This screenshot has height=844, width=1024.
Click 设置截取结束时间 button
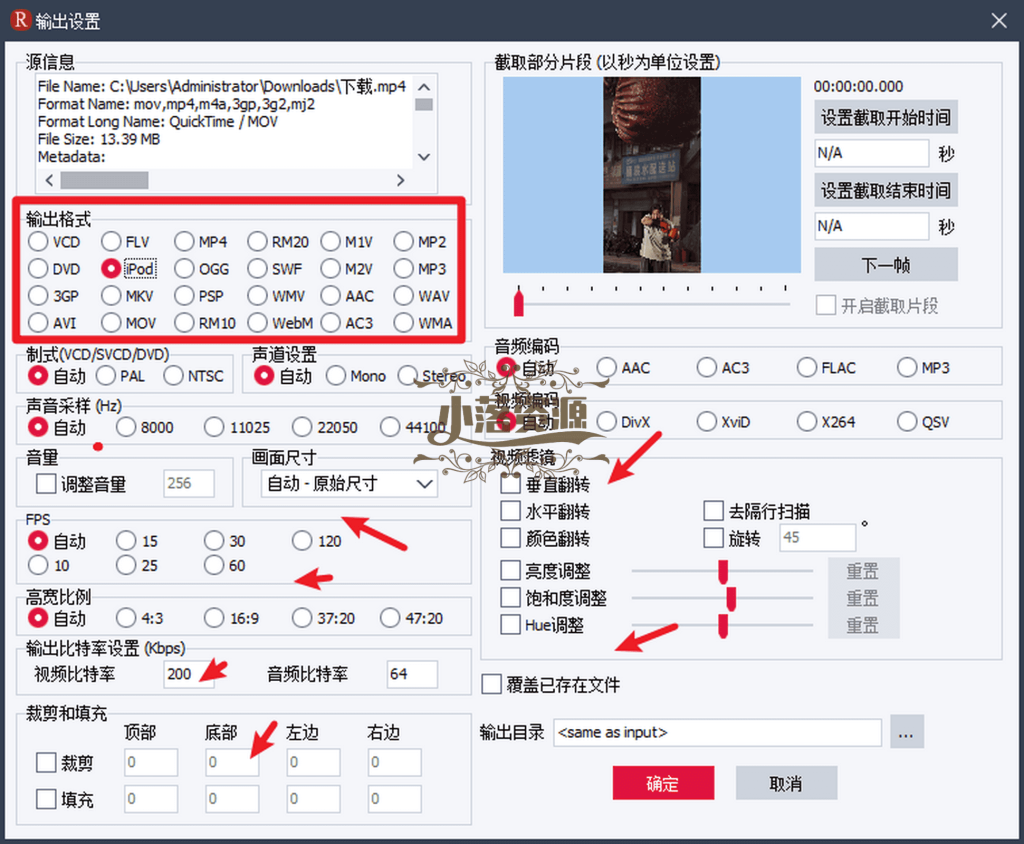[886, 191]
